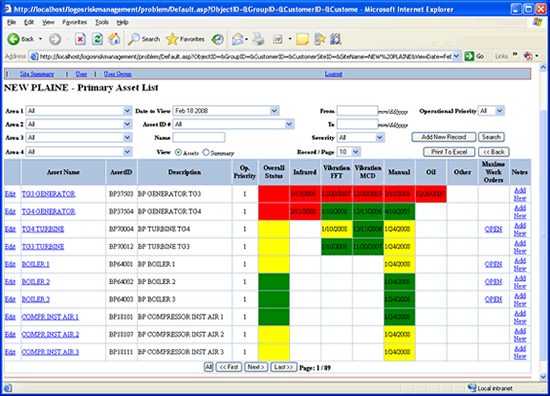Open the Mail envelope icon
550x396 pixels.
[x=238, y=39]
